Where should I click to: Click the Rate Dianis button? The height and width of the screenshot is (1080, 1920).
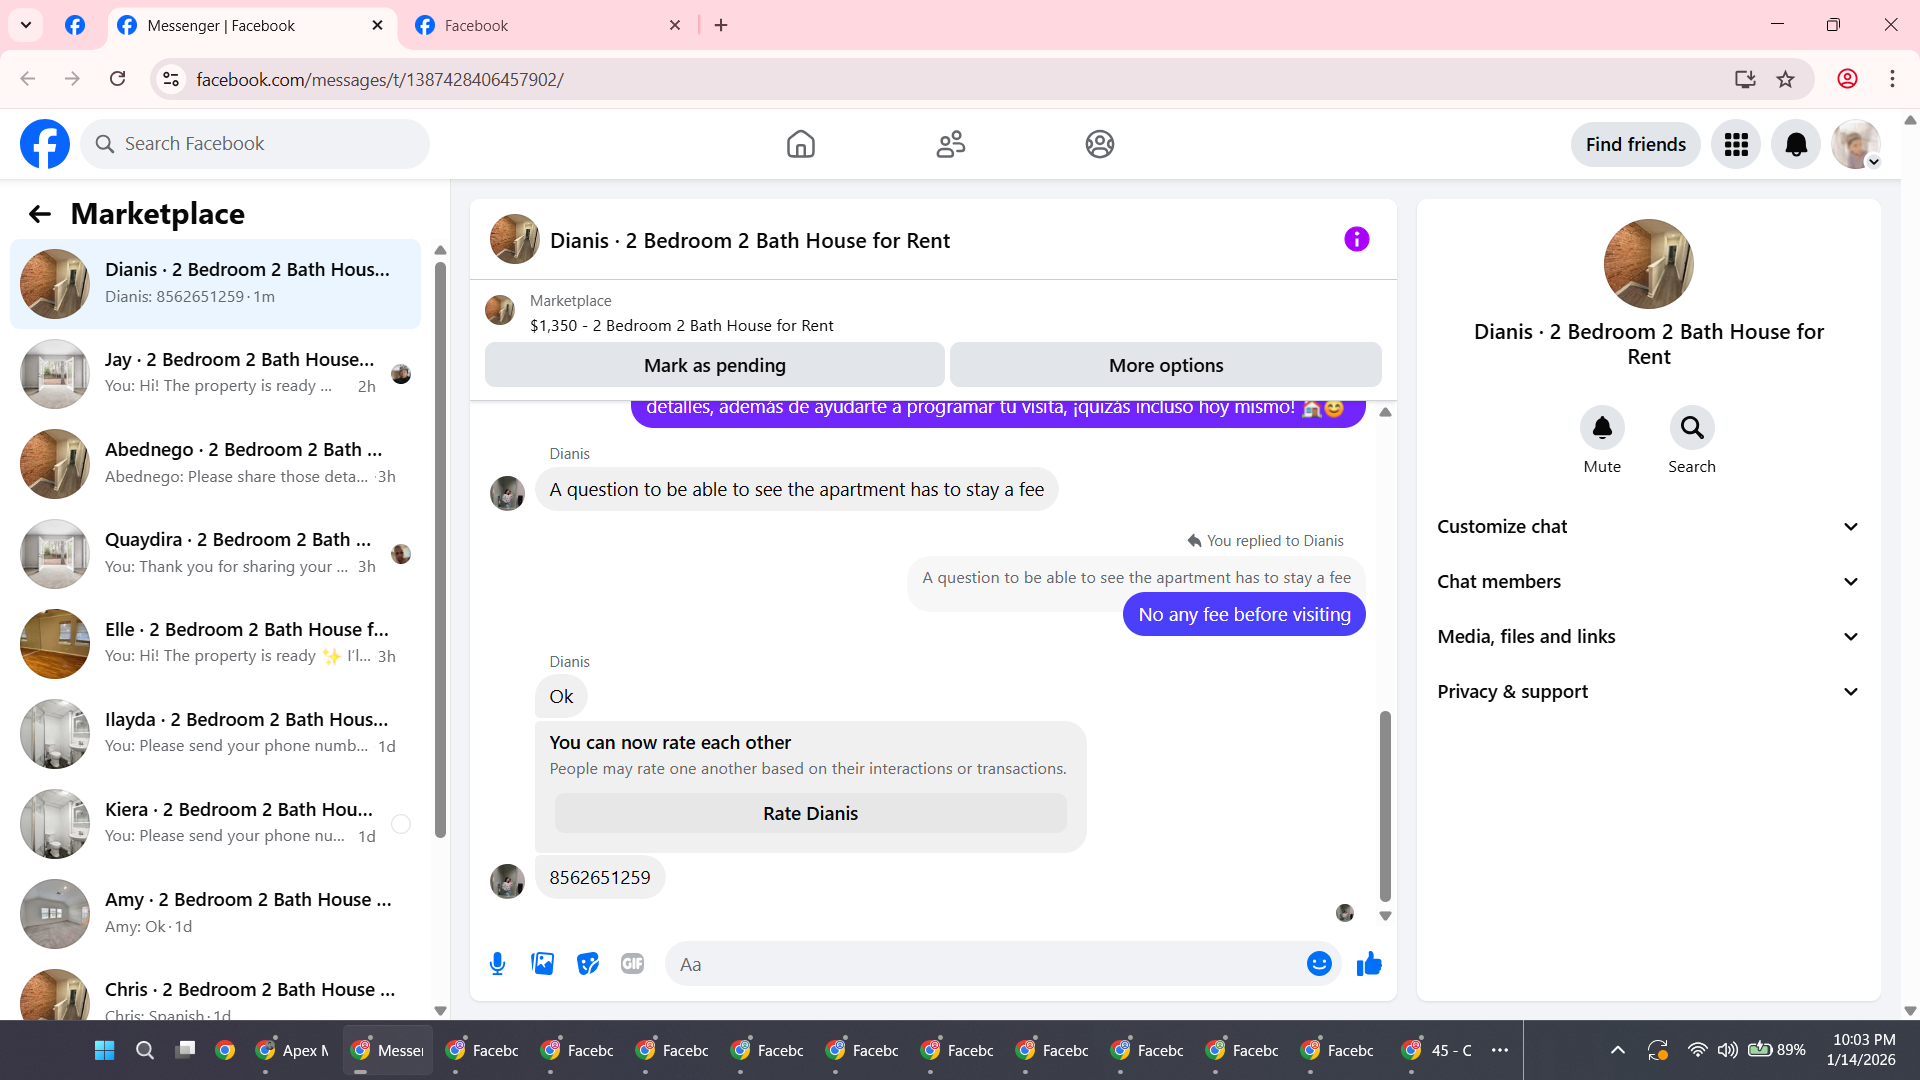click(810, 813)
